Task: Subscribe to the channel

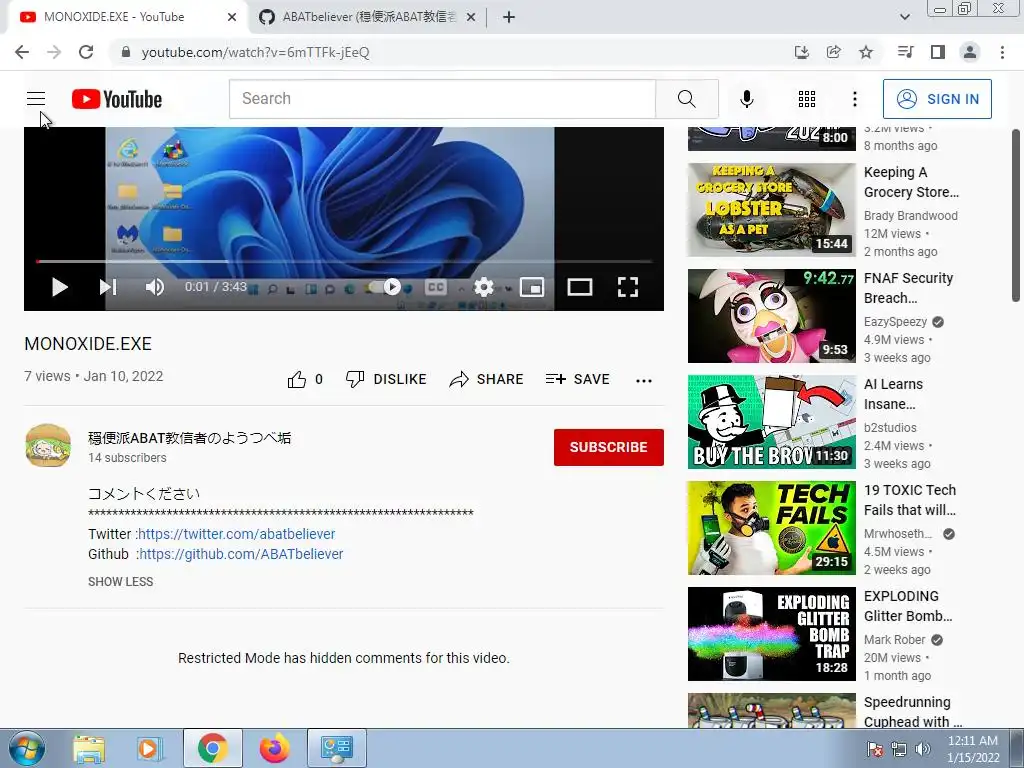Action: tap(609, 447)
